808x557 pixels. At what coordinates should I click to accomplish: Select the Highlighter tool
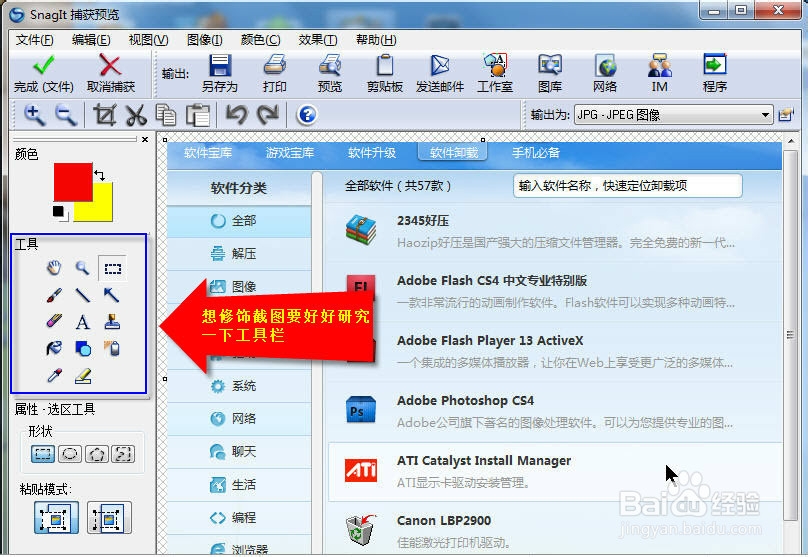(x=83, y=376)
